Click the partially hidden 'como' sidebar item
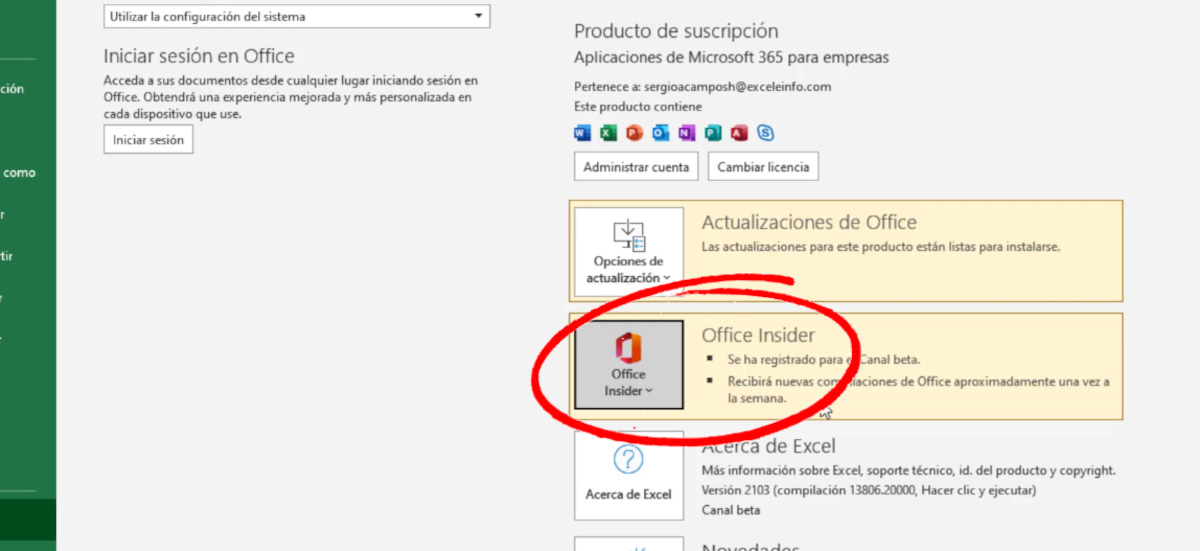Viewport: 1200px width, 551px height. point(19,173)
